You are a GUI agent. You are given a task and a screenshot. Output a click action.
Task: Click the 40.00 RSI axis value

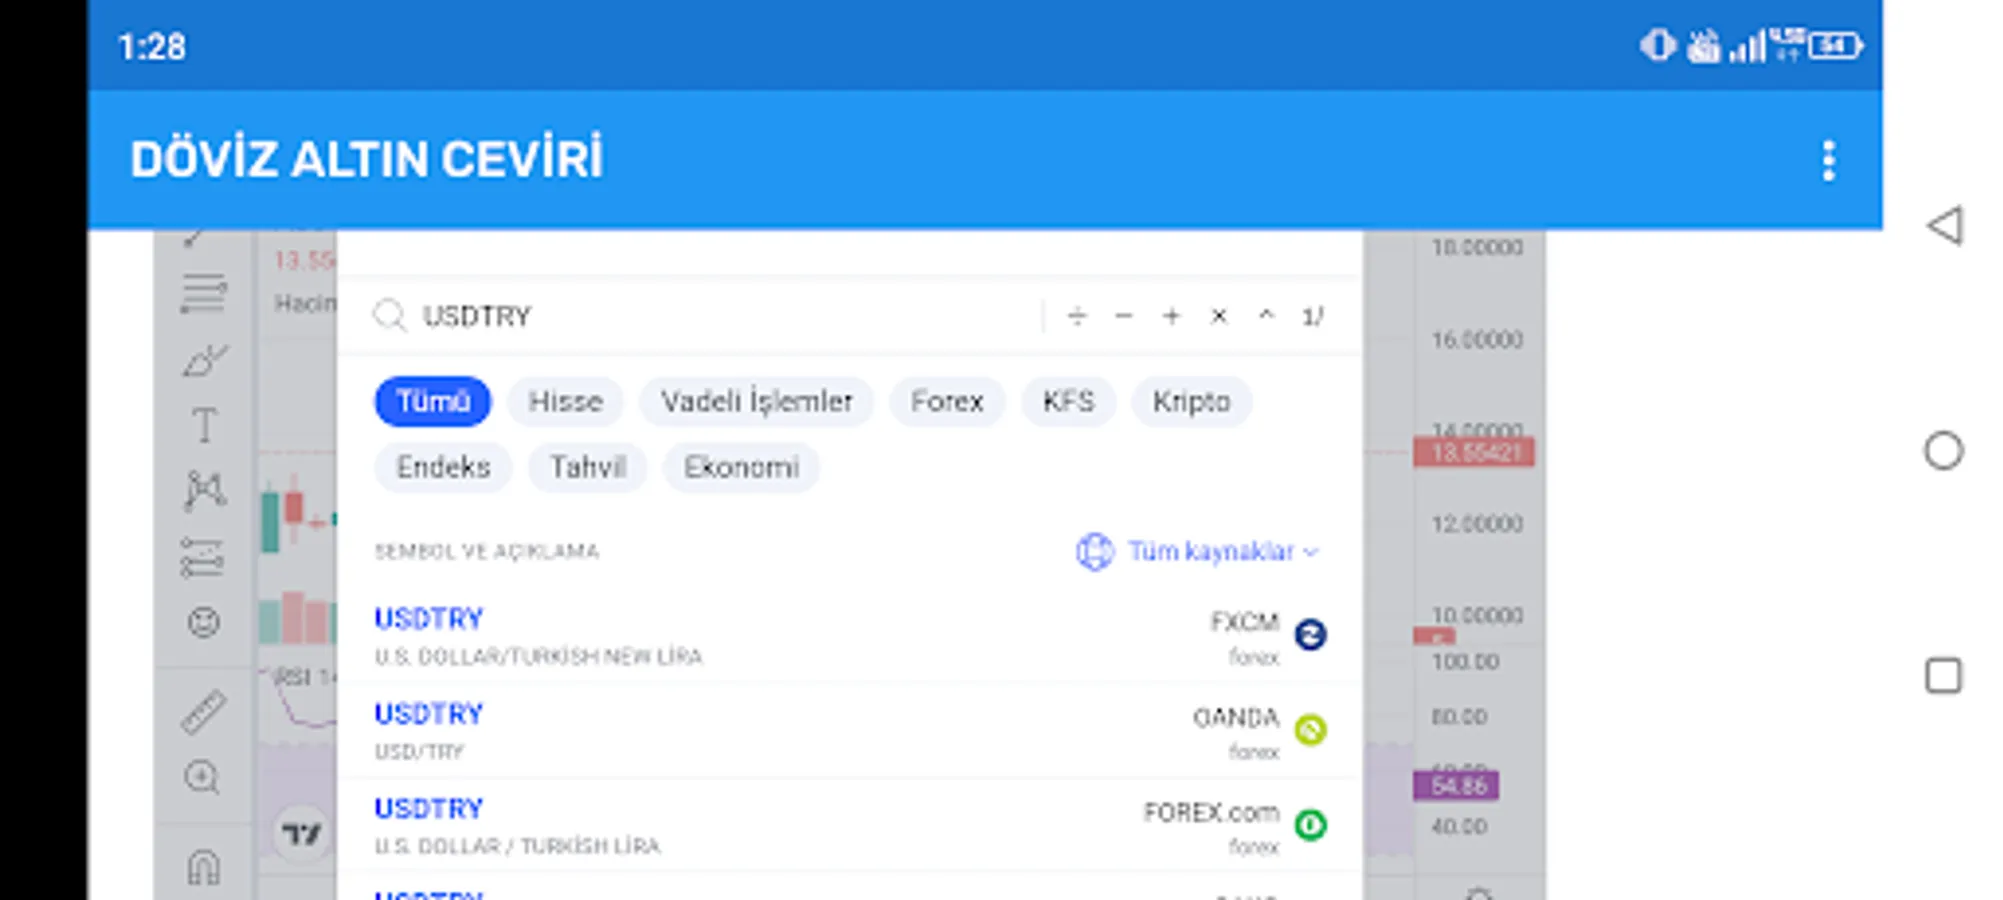[1459, 827]
